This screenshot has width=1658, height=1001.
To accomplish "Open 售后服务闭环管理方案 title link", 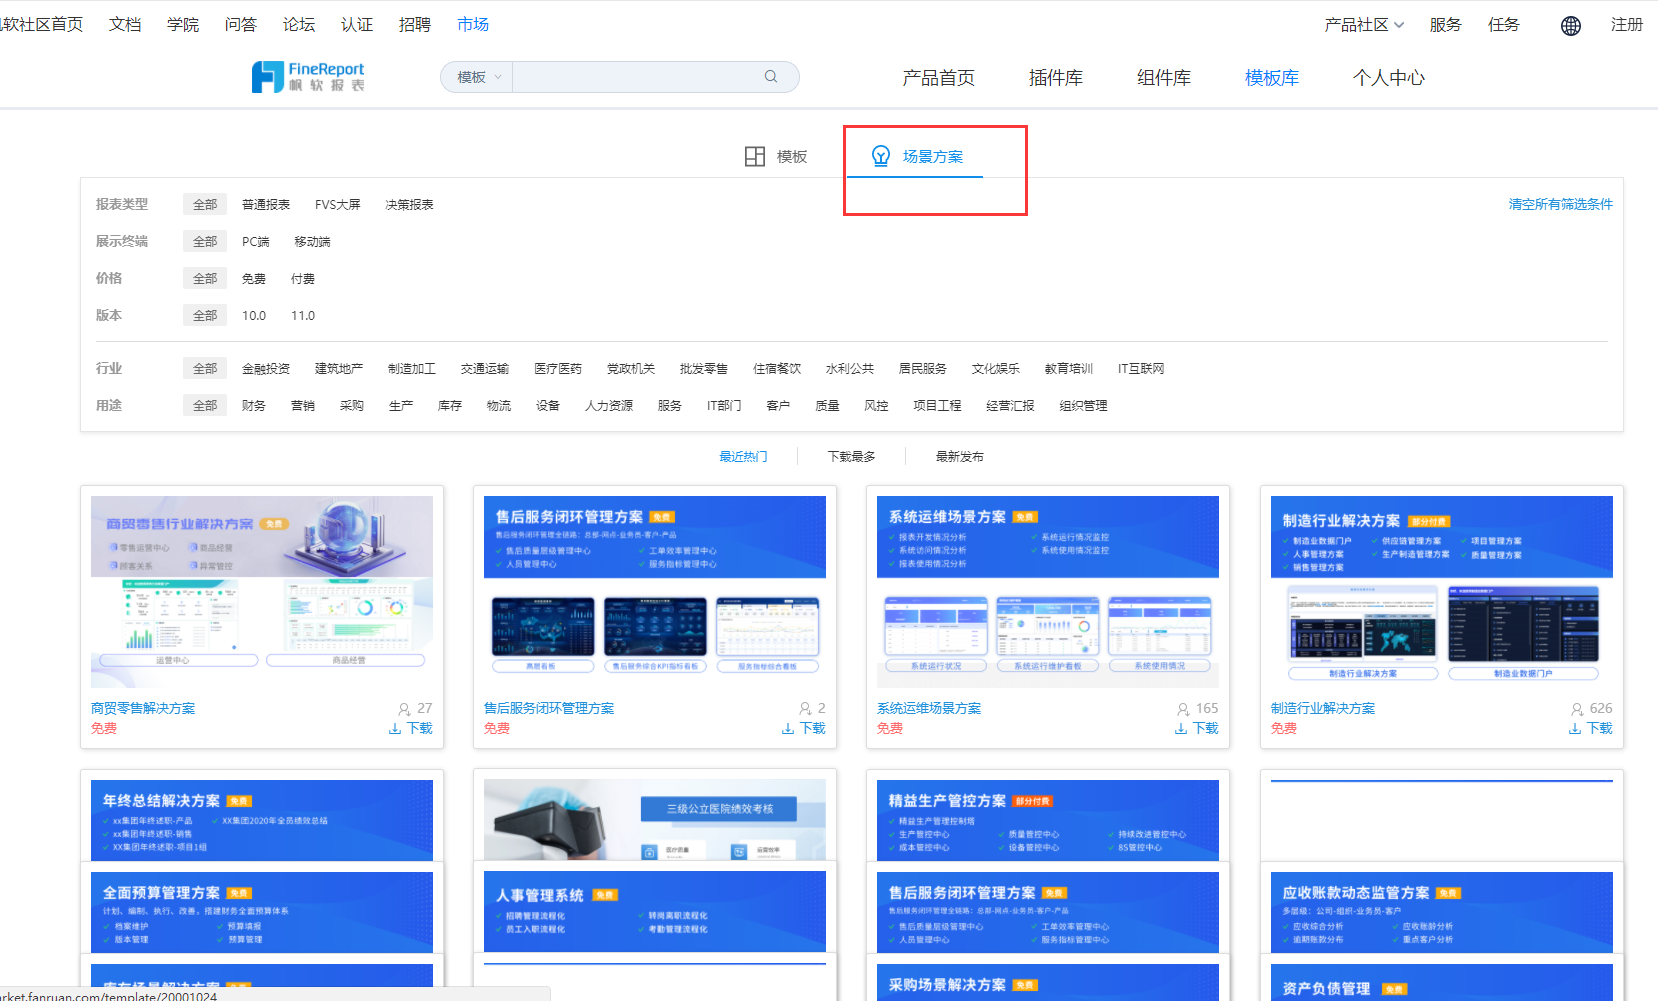I will pyautogui.click(x=549, y=708).
